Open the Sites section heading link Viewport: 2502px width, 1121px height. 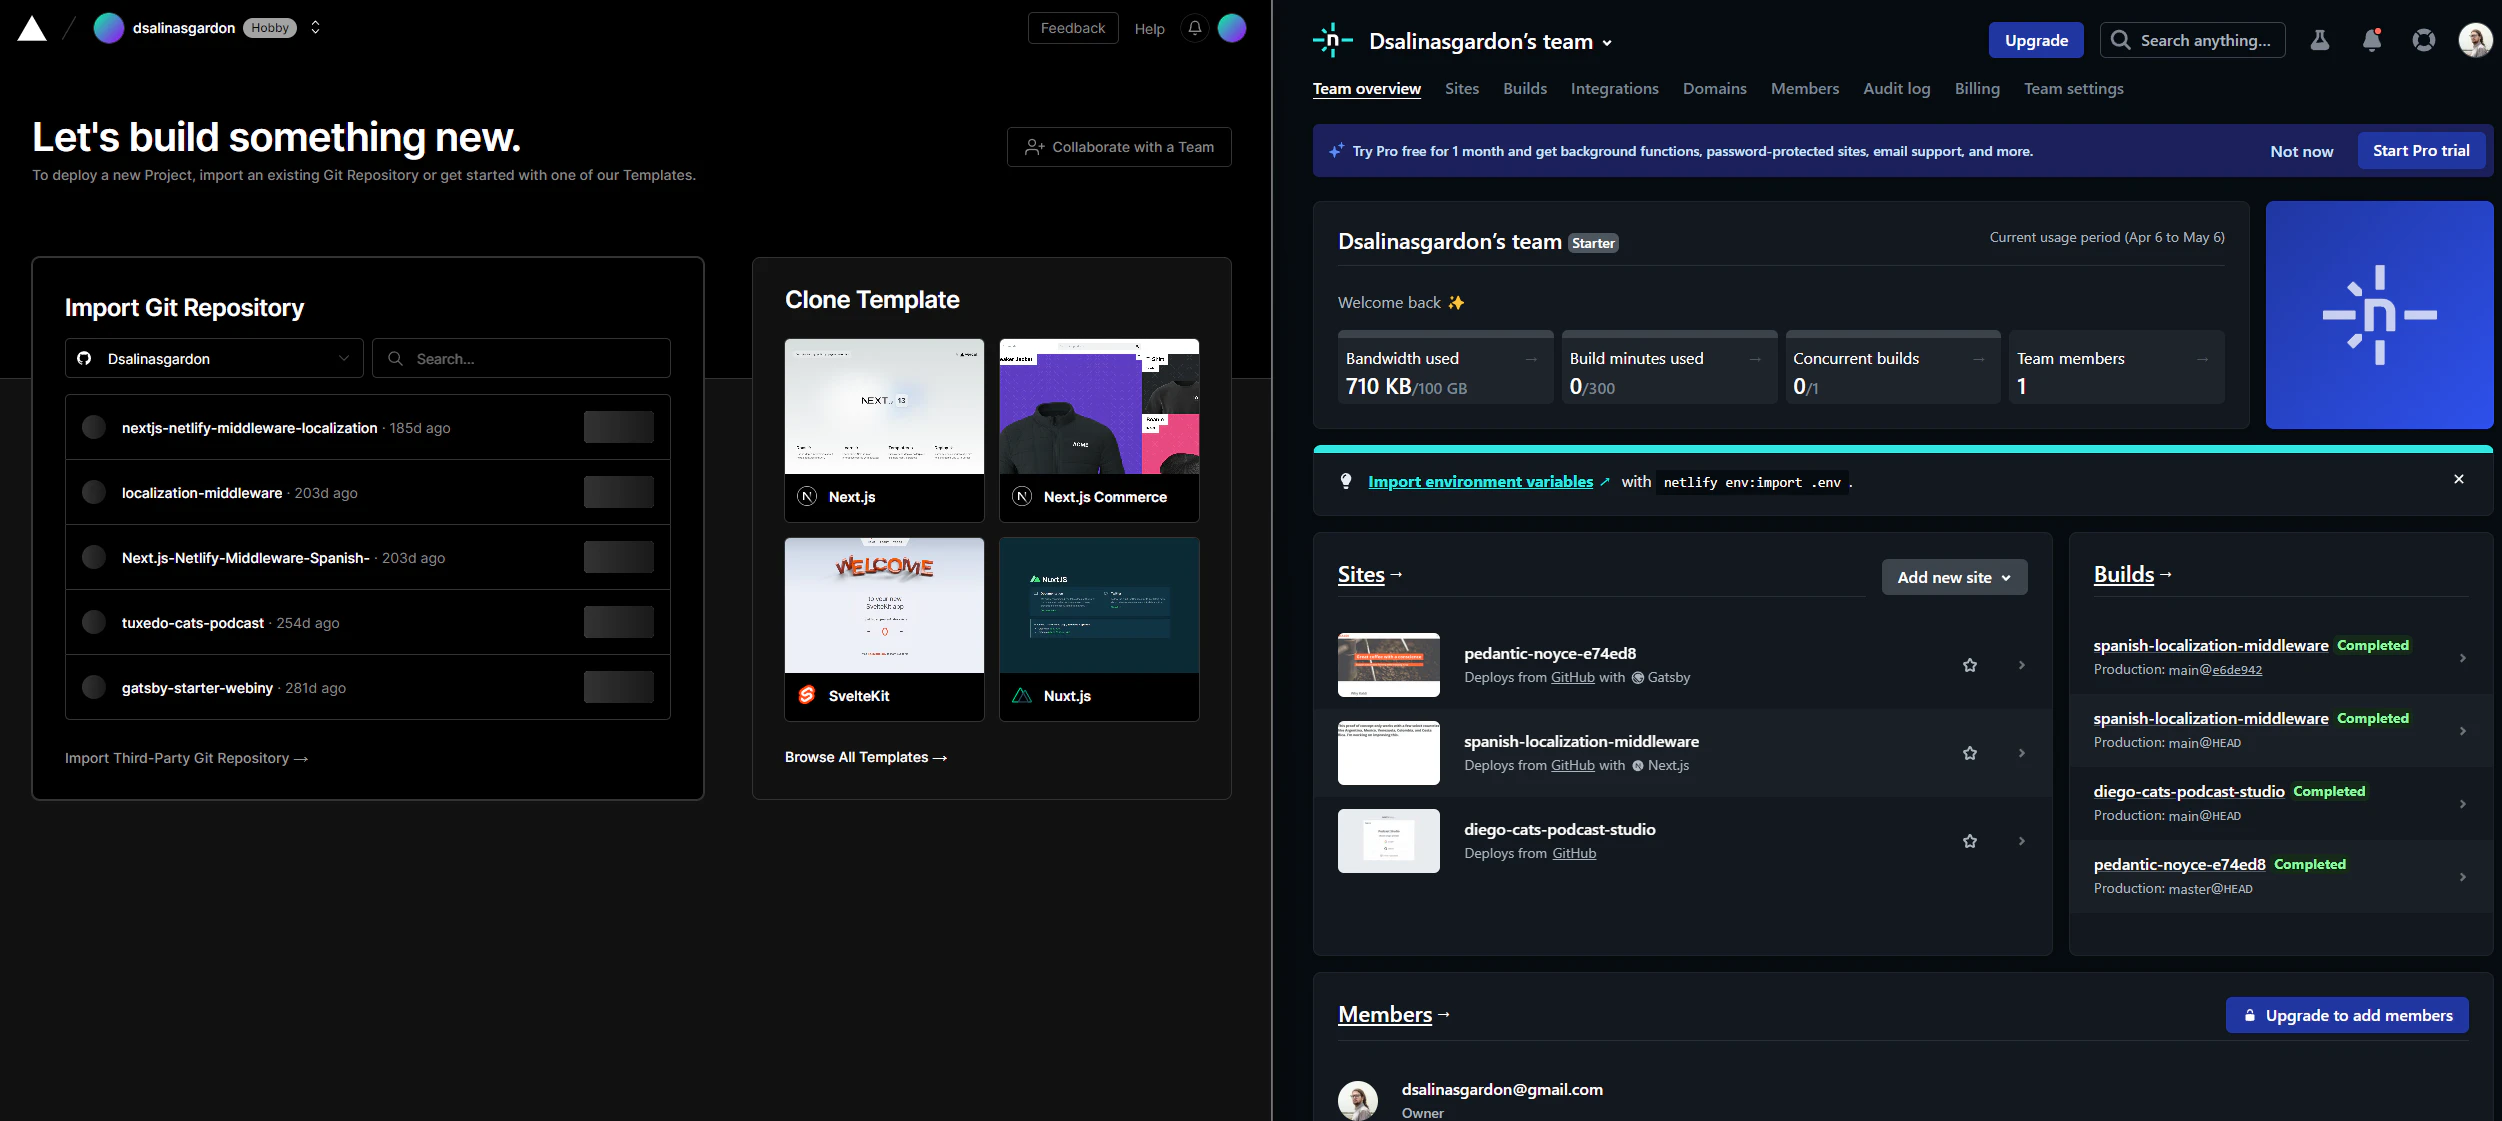pyautogui.click(x=1361, y=574)
